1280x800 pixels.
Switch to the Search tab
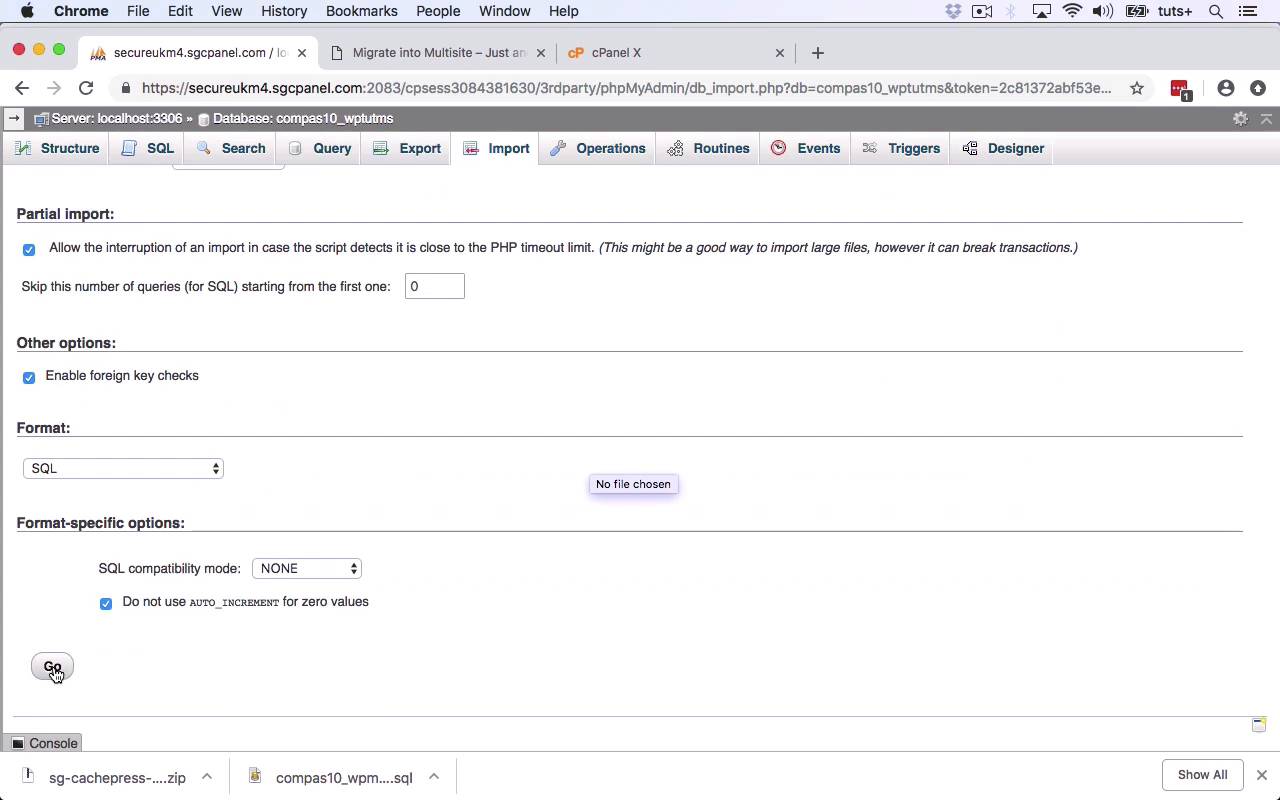point(231,148)
